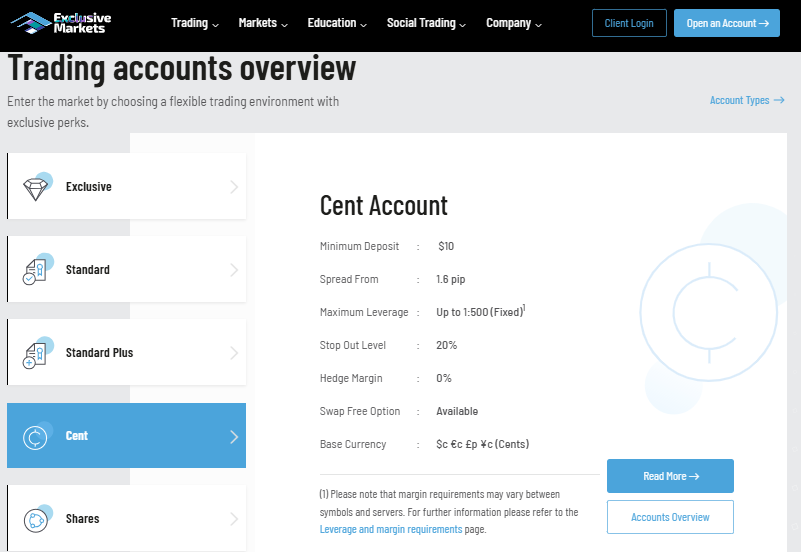The width and height of the screenshot is (801, 552).
Task: Click the chevron on Standard row
Action: (x=234, y=270)
